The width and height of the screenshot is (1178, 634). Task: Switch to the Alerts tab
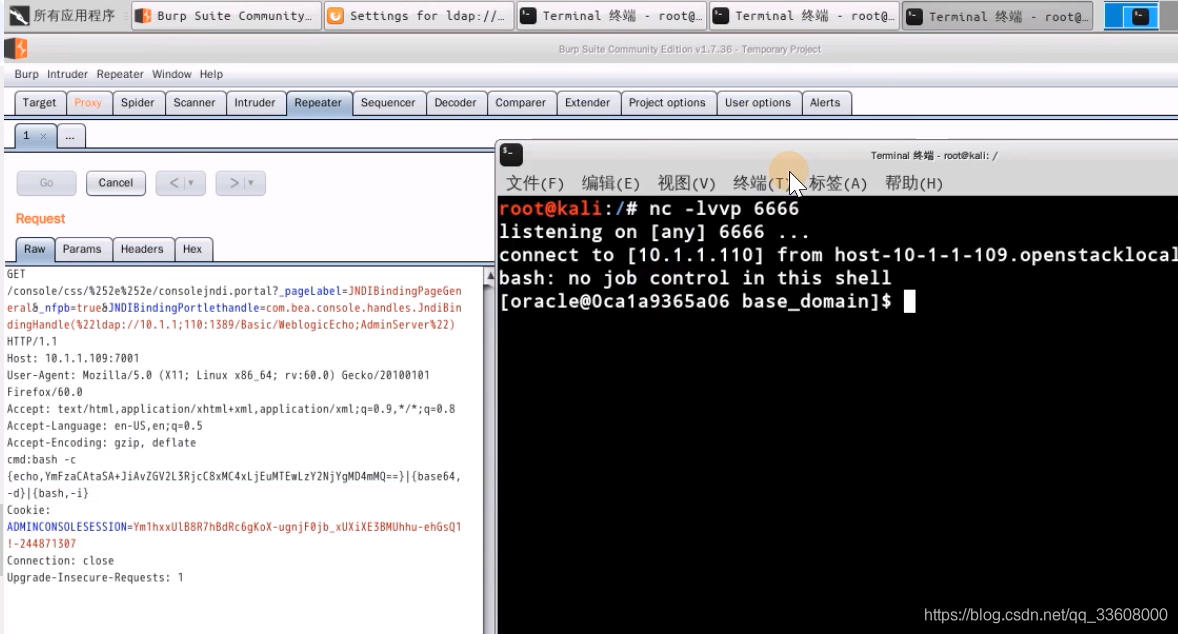825,103
